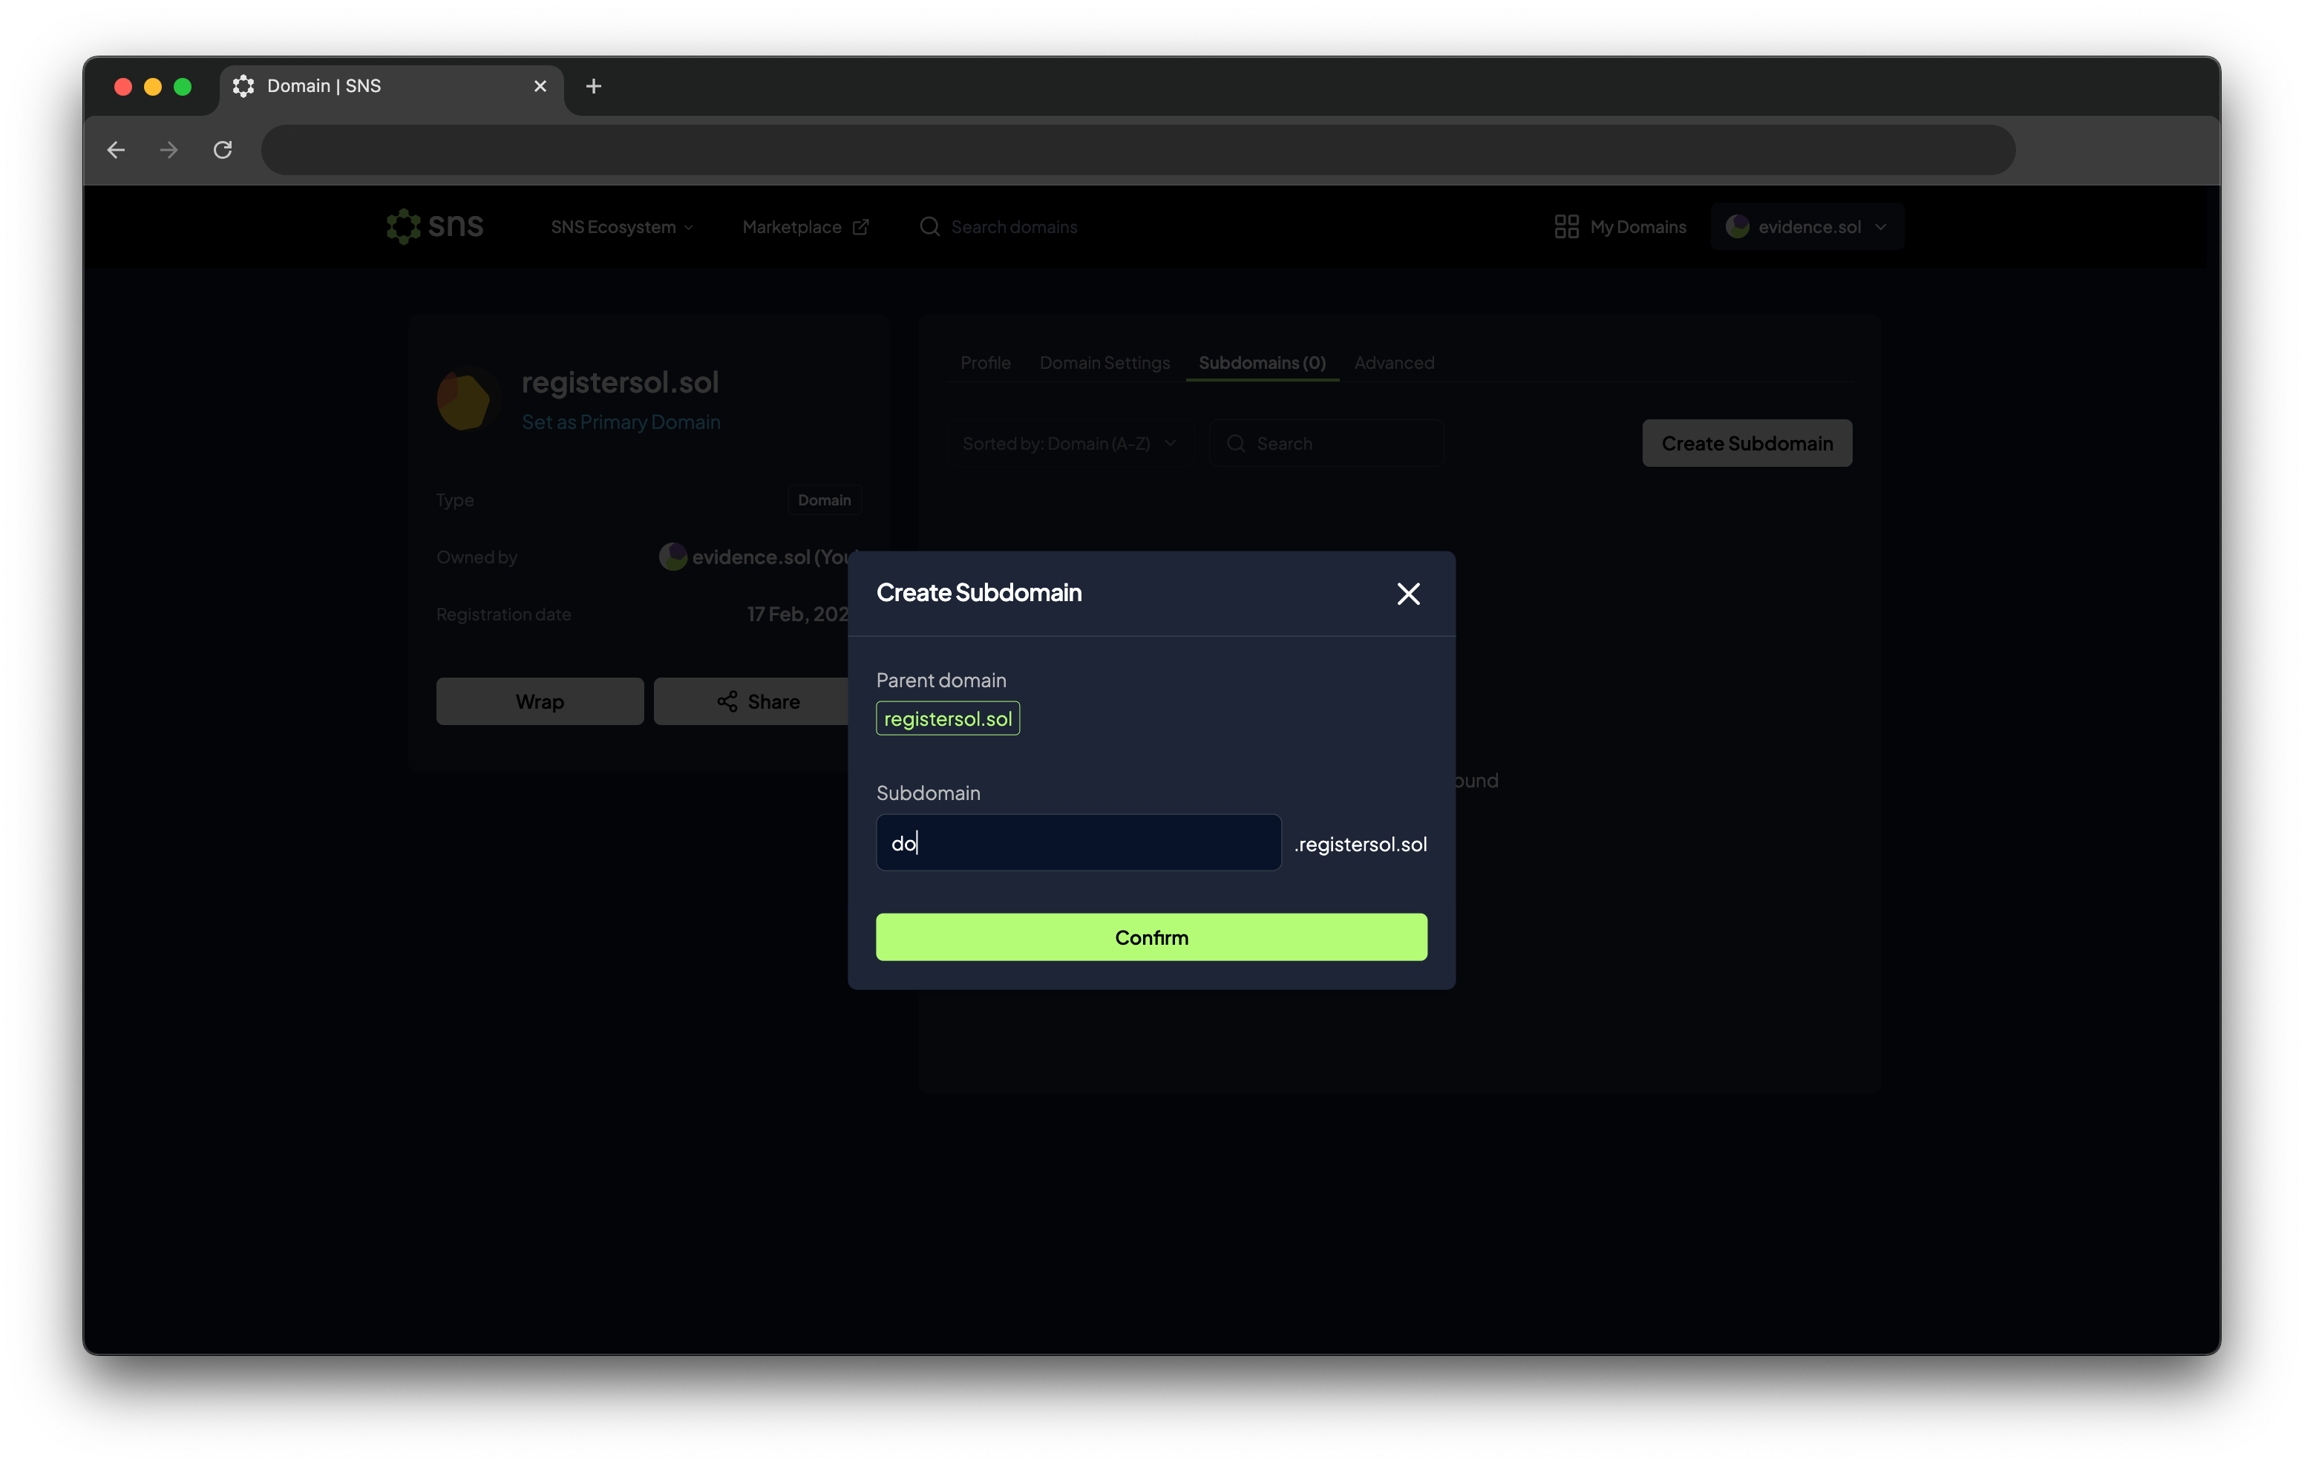
Task: Open the Marketplace external link
Action: point(804,227)
